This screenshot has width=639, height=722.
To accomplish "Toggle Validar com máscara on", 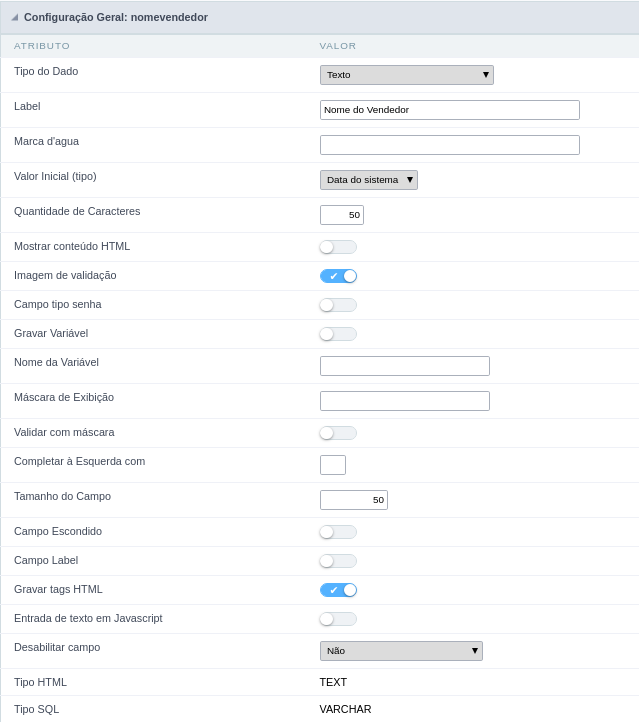I will point(338,433).
